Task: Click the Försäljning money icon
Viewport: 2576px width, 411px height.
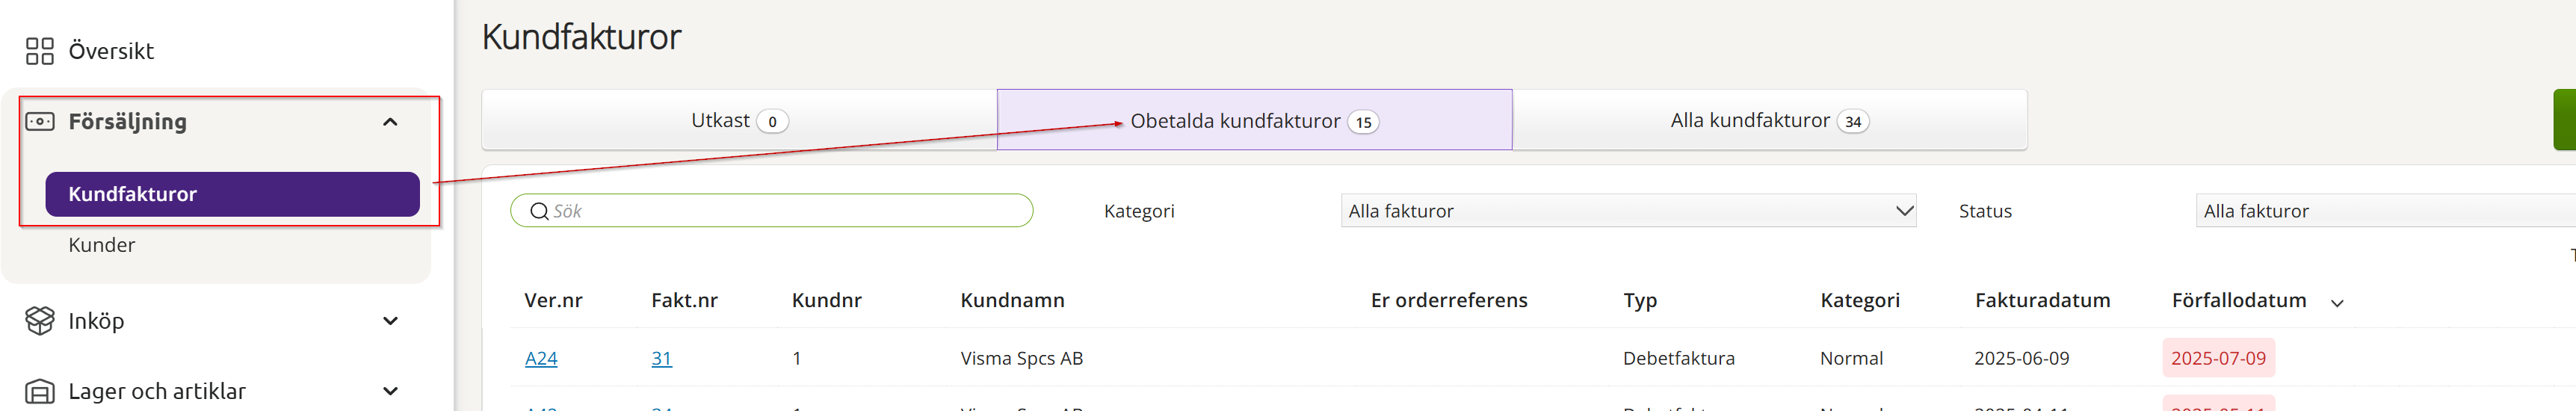Action: [39, 122]
